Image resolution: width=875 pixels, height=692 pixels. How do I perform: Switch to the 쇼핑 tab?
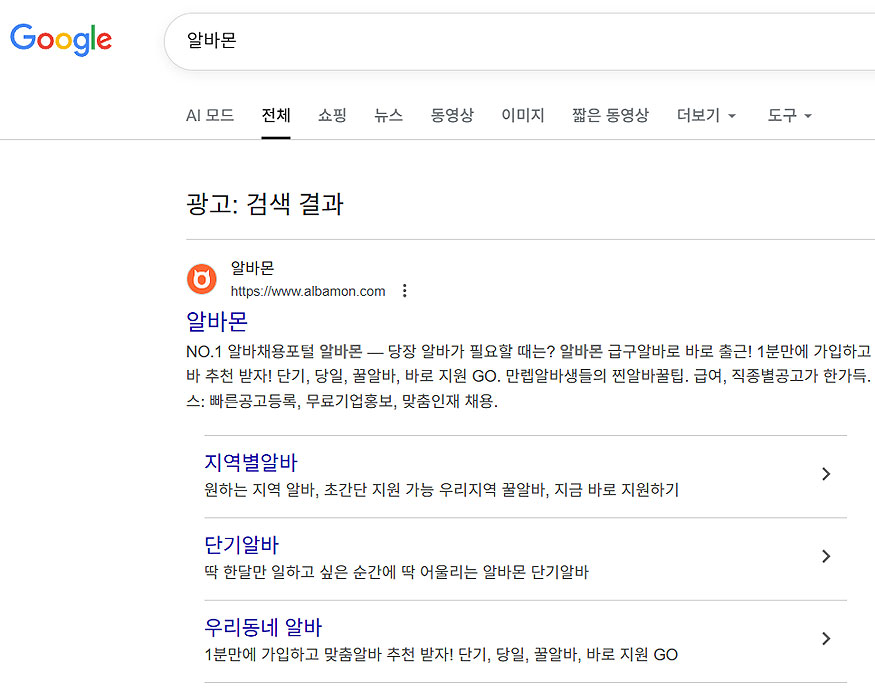coord(331,115)
